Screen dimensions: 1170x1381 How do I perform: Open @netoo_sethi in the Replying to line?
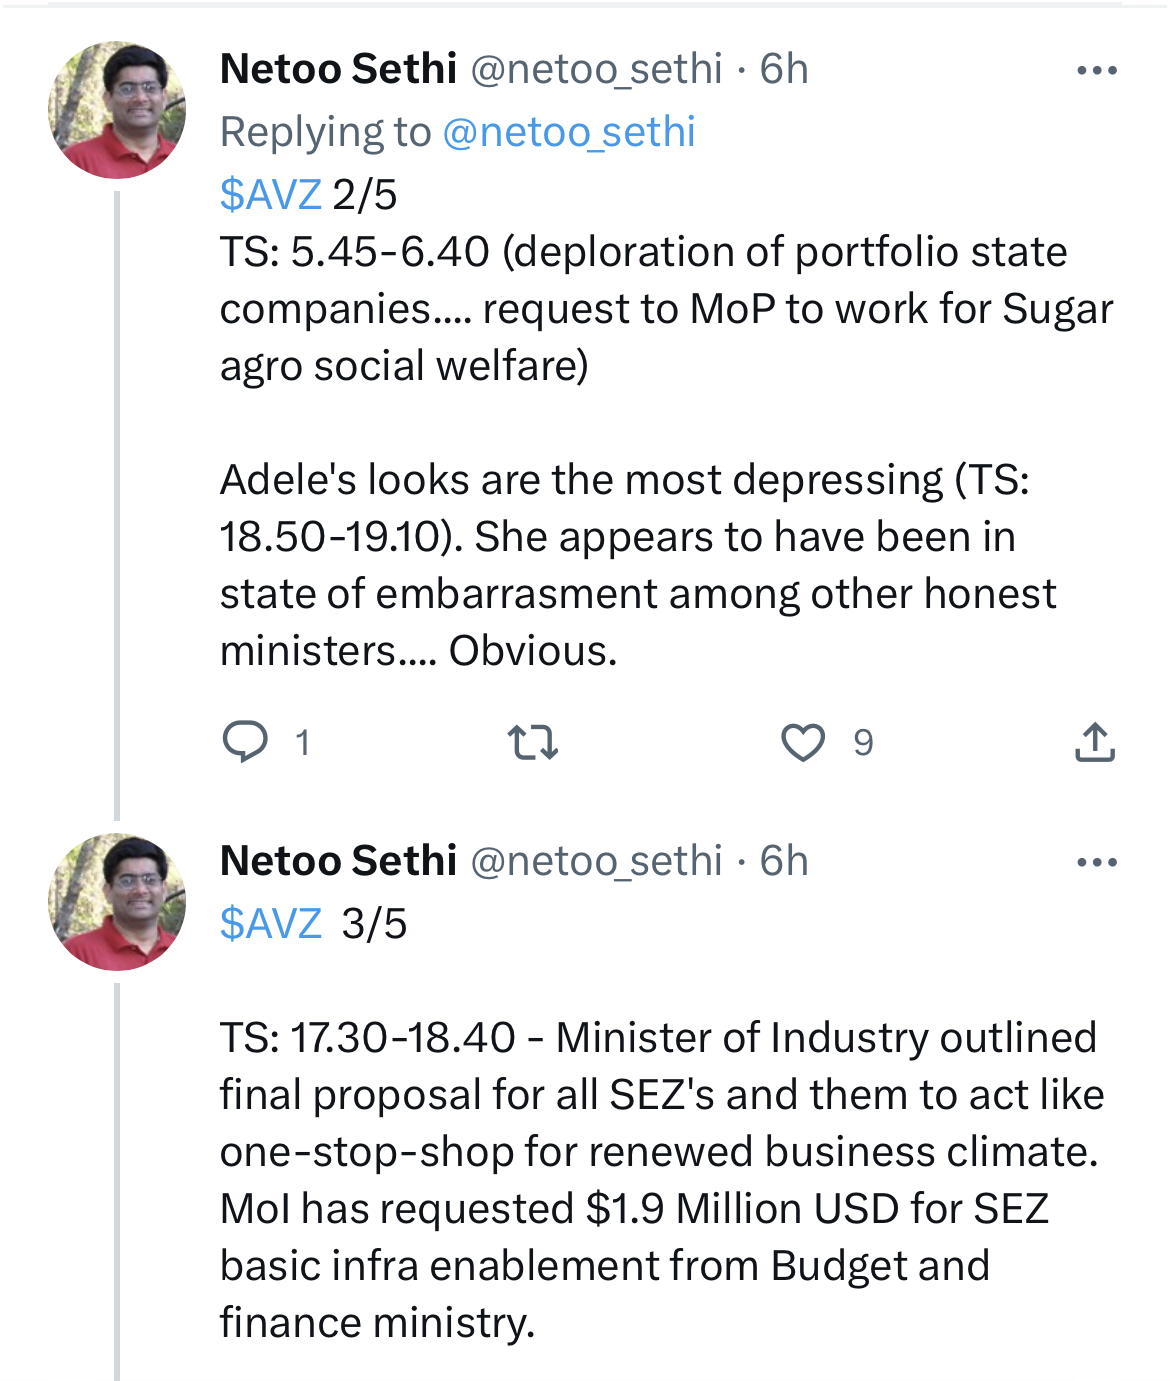point(568,132)
